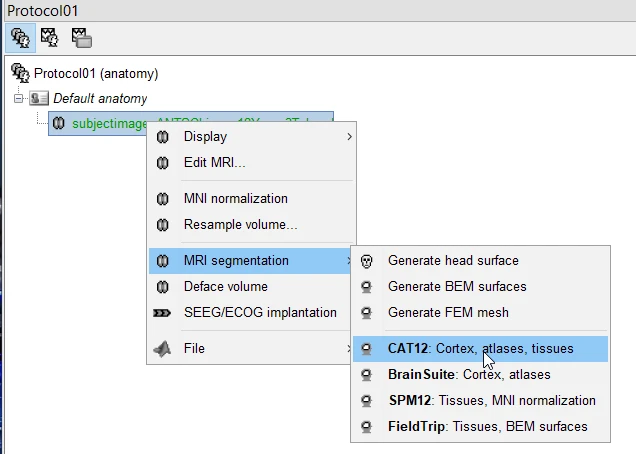The height and width of the screenshot is (454, 636).
Task: Select SPM12: Tissues, MNI normalization
Action: (491, 400)
